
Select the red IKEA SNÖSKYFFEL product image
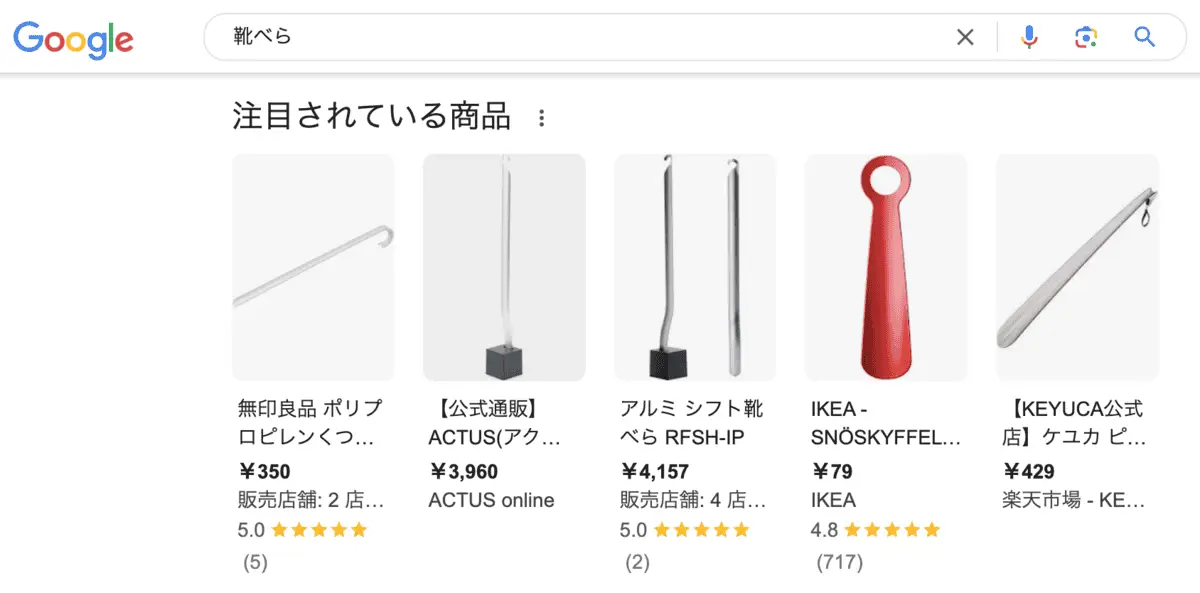click(885, 267)
